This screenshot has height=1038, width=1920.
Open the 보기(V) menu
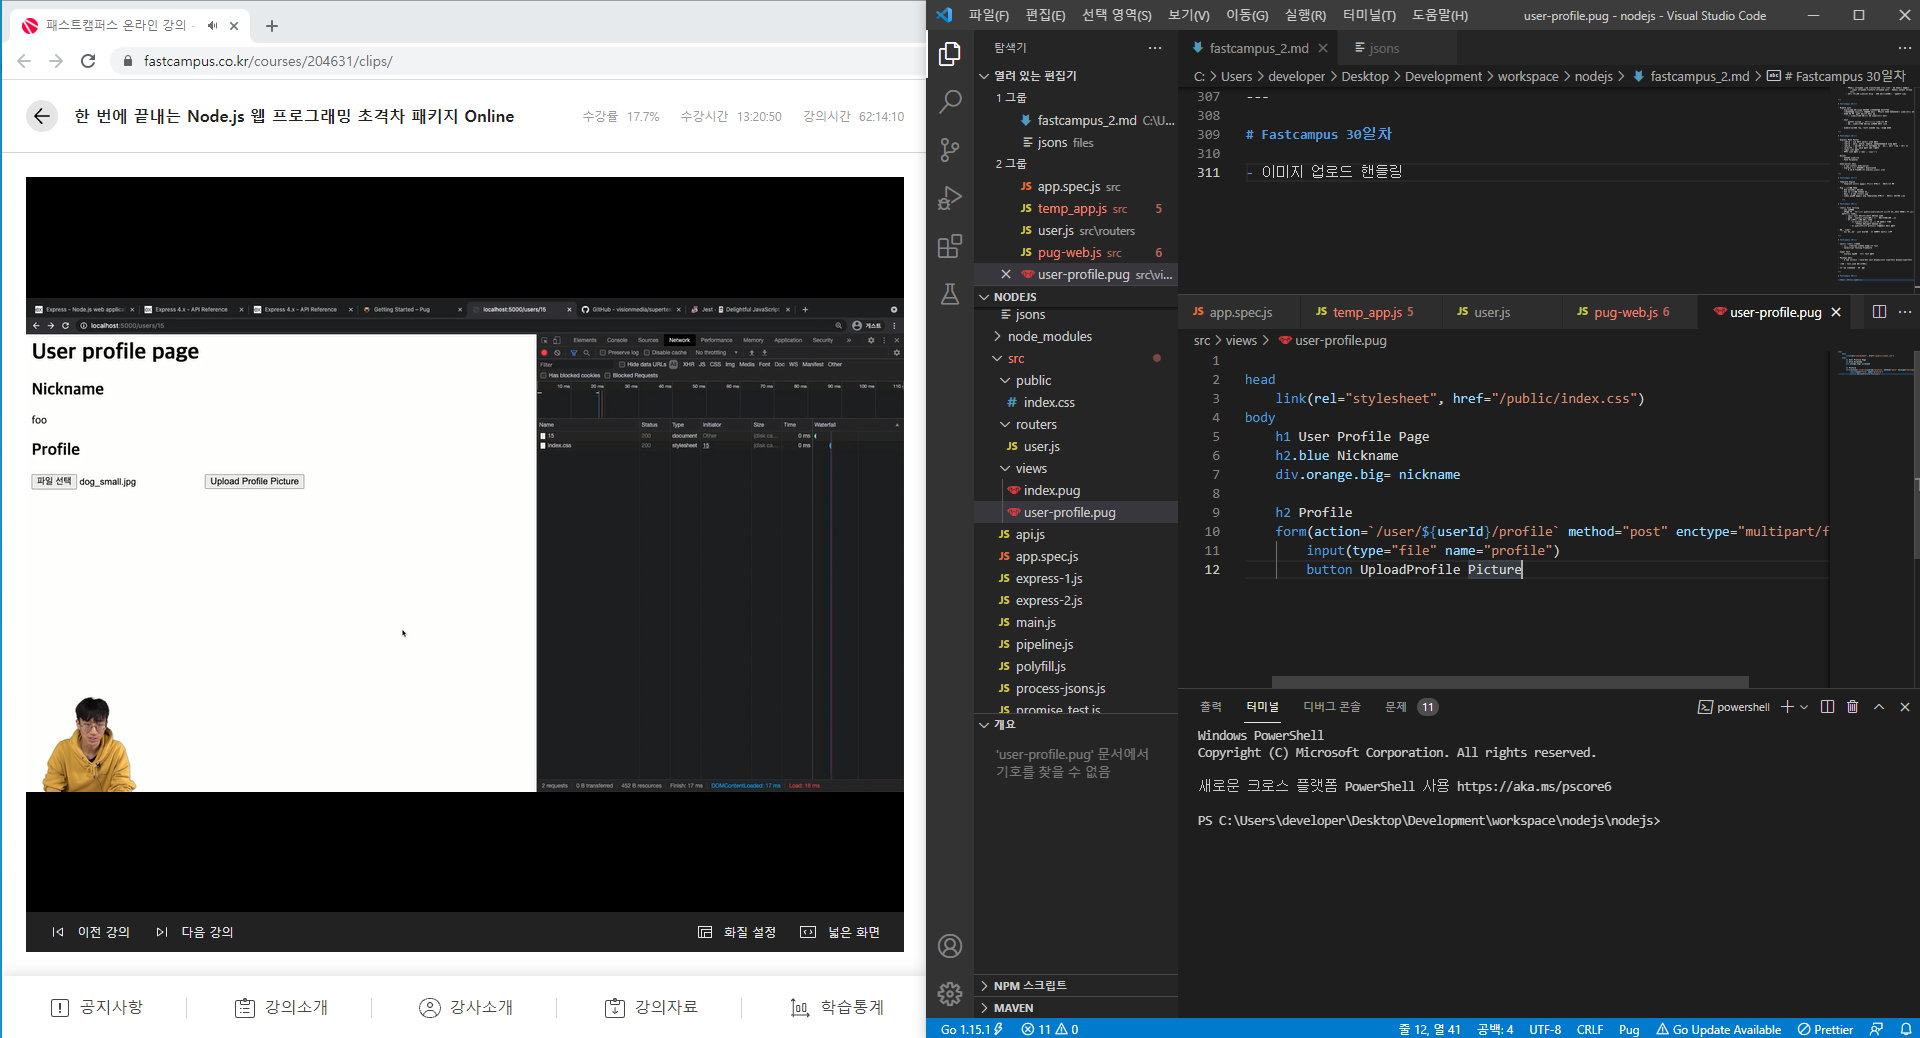tap(1188, 15)
